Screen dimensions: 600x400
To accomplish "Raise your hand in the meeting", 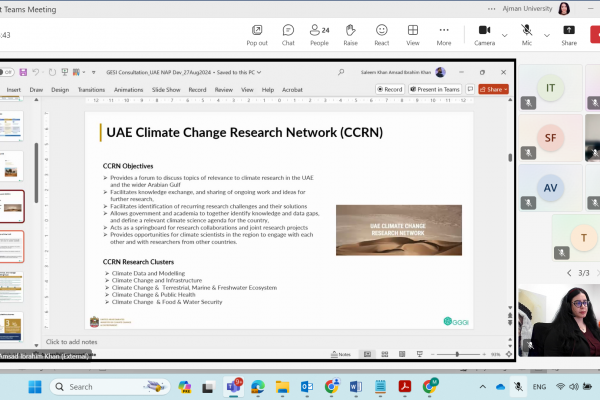I will [350, 34].
